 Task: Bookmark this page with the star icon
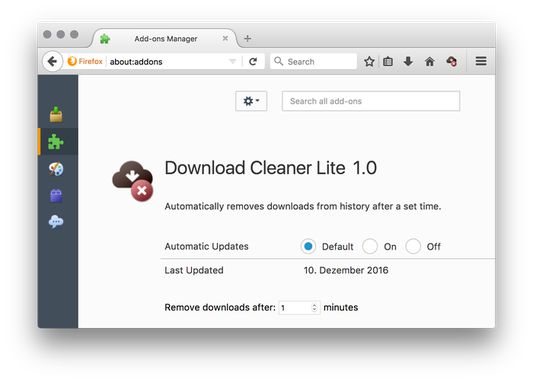coord(369,62)
